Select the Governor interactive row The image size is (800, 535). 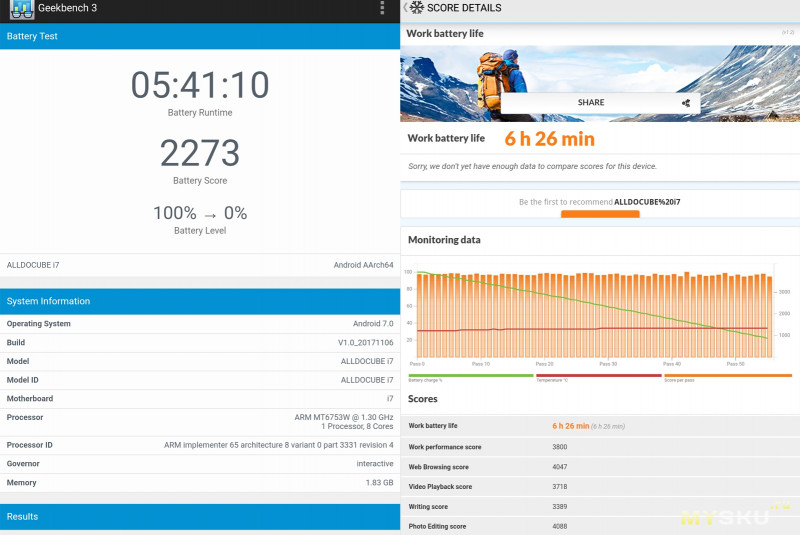(200, 464)
